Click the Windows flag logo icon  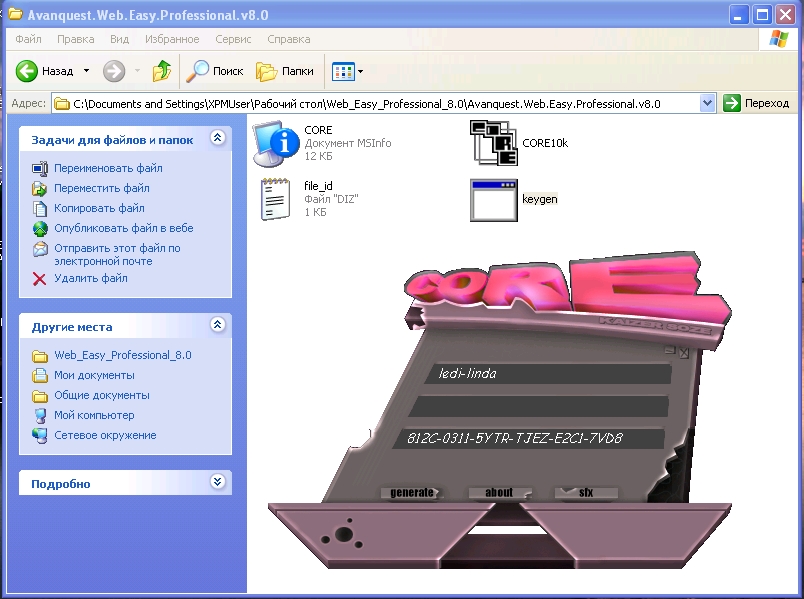(x=779, y=39)
